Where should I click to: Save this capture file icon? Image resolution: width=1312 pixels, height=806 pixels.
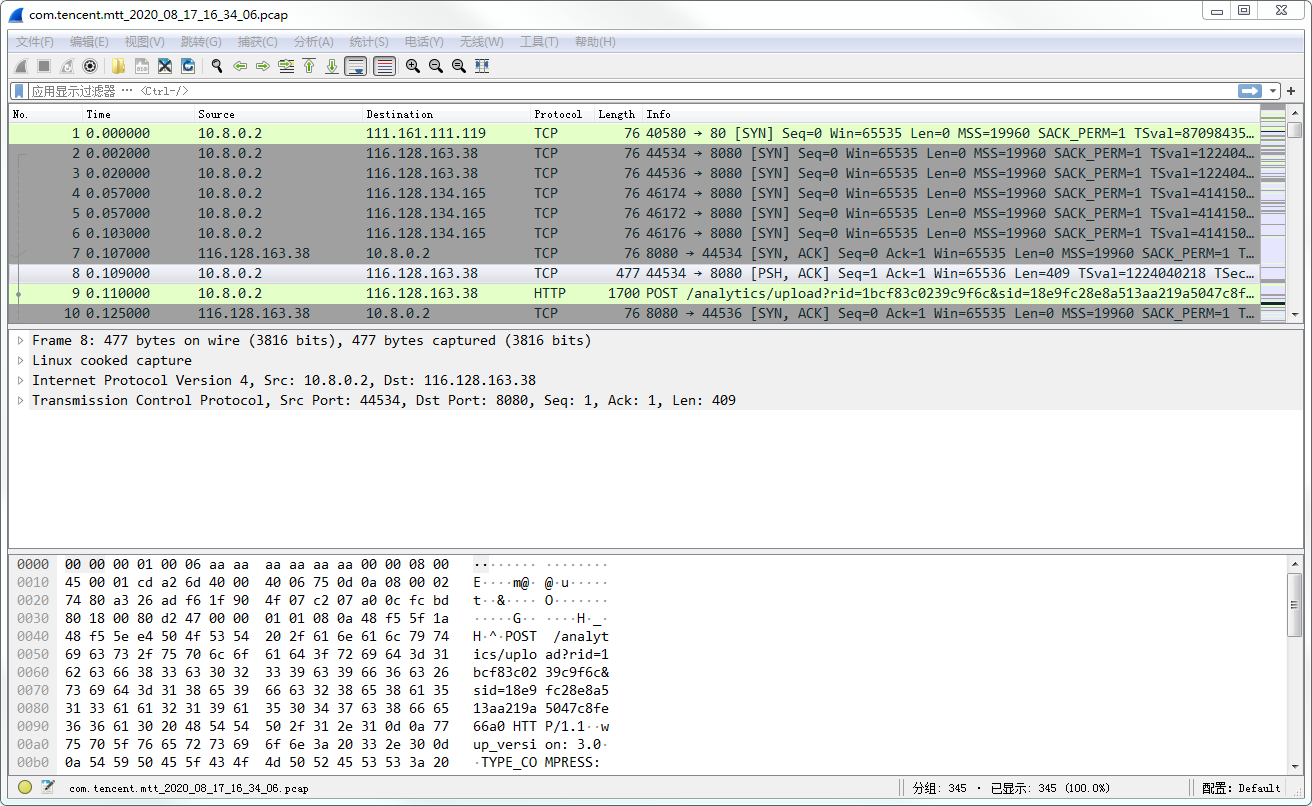pos(142,66)
